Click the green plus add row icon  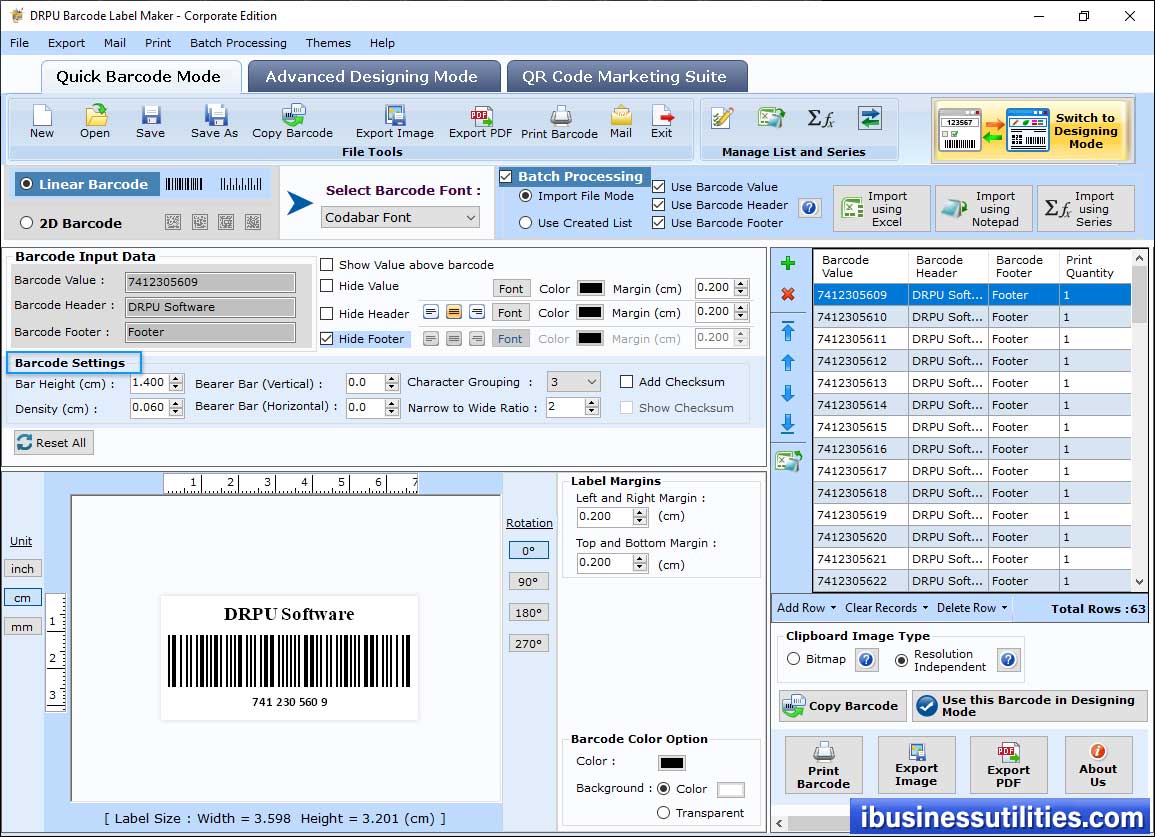point(788,263)
